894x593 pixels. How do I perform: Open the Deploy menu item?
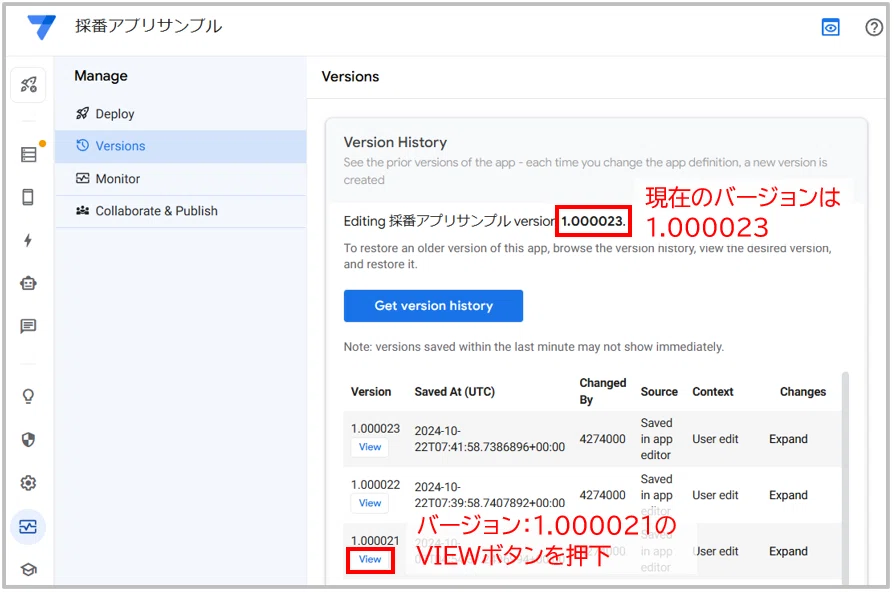pos(180,114)
